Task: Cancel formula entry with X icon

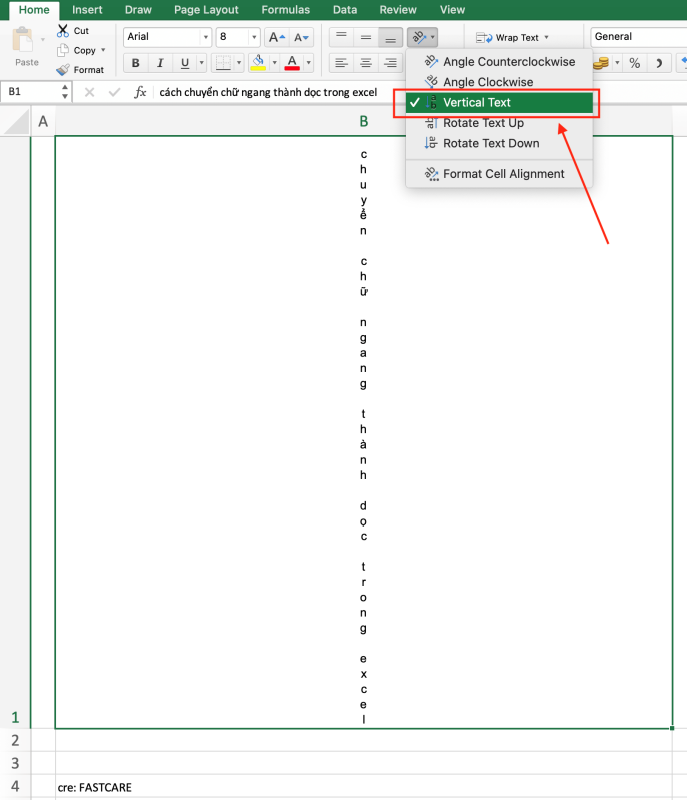Action: [x=89, y=92]
